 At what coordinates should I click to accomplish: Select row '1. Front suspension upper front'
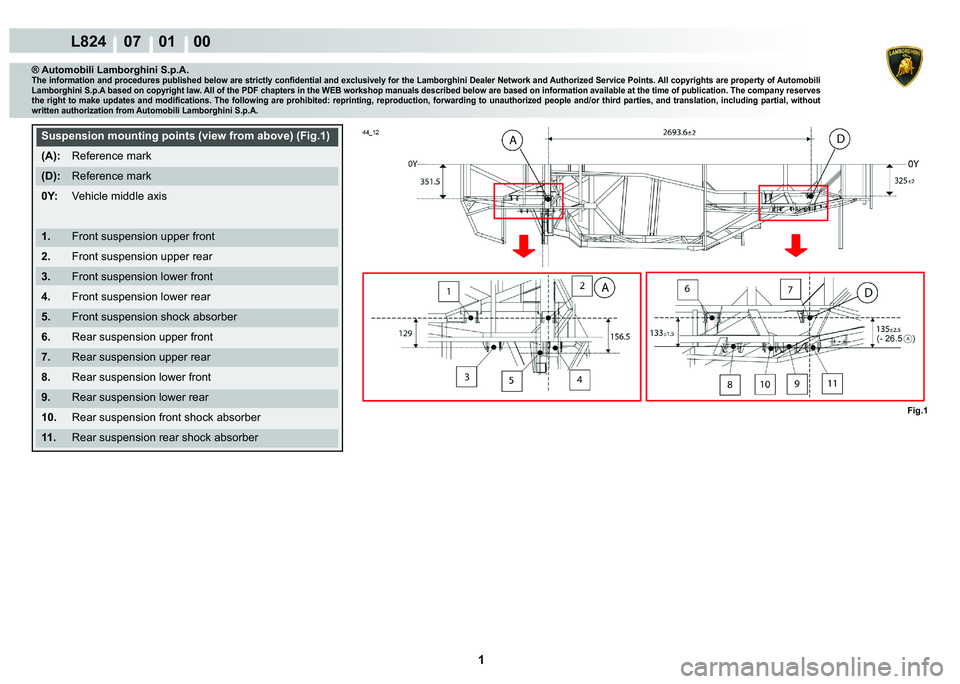coord(186,237)
